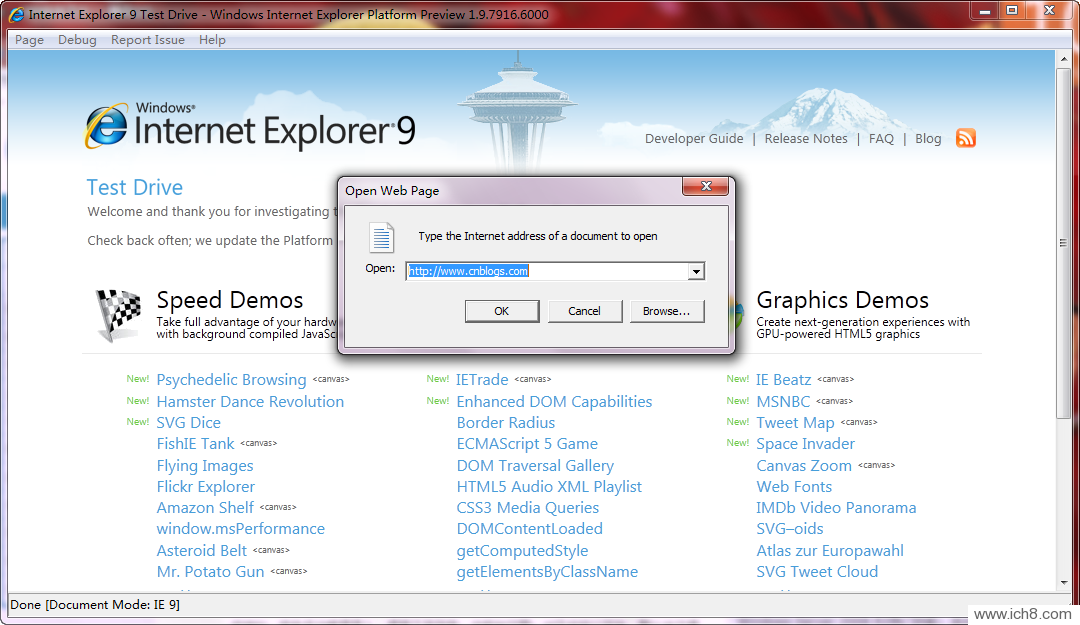Click the Internet Explorer 9 logo

pyautogui.click(x=250, y=127)
